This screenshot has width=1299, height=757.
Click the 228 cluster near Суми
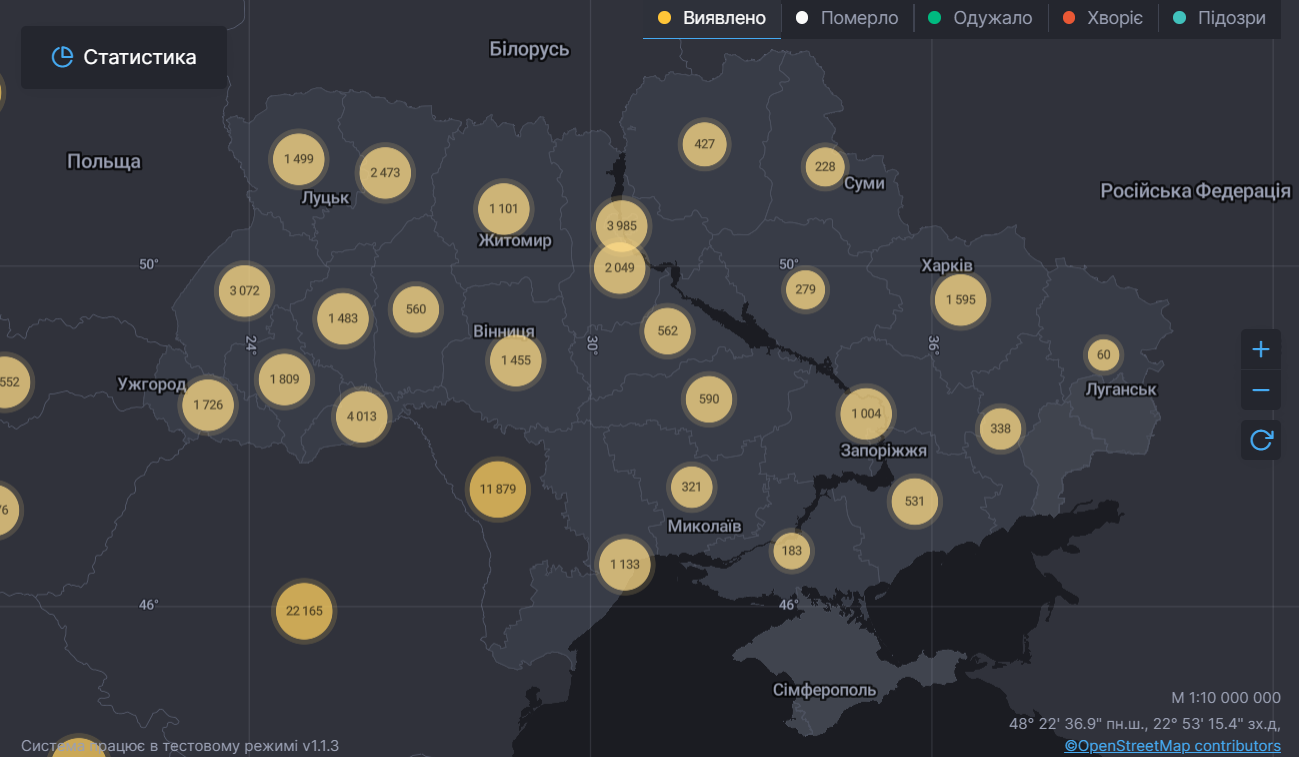coord(825,166)
